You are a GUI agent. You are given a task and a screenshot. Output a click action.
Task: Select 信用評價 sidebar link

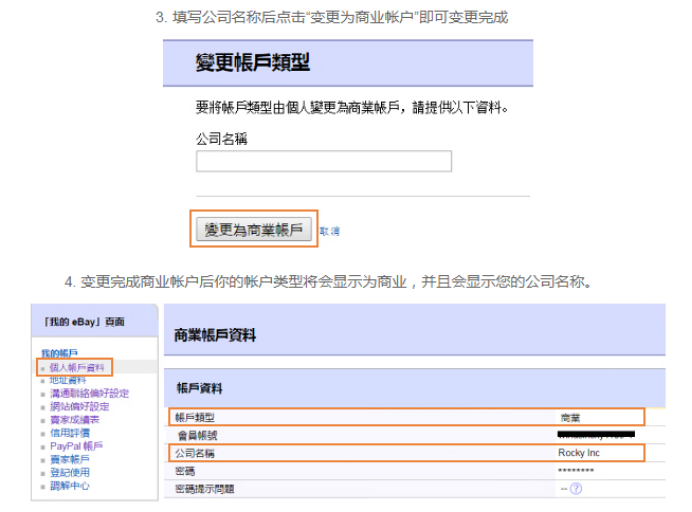tap(68, 433)
